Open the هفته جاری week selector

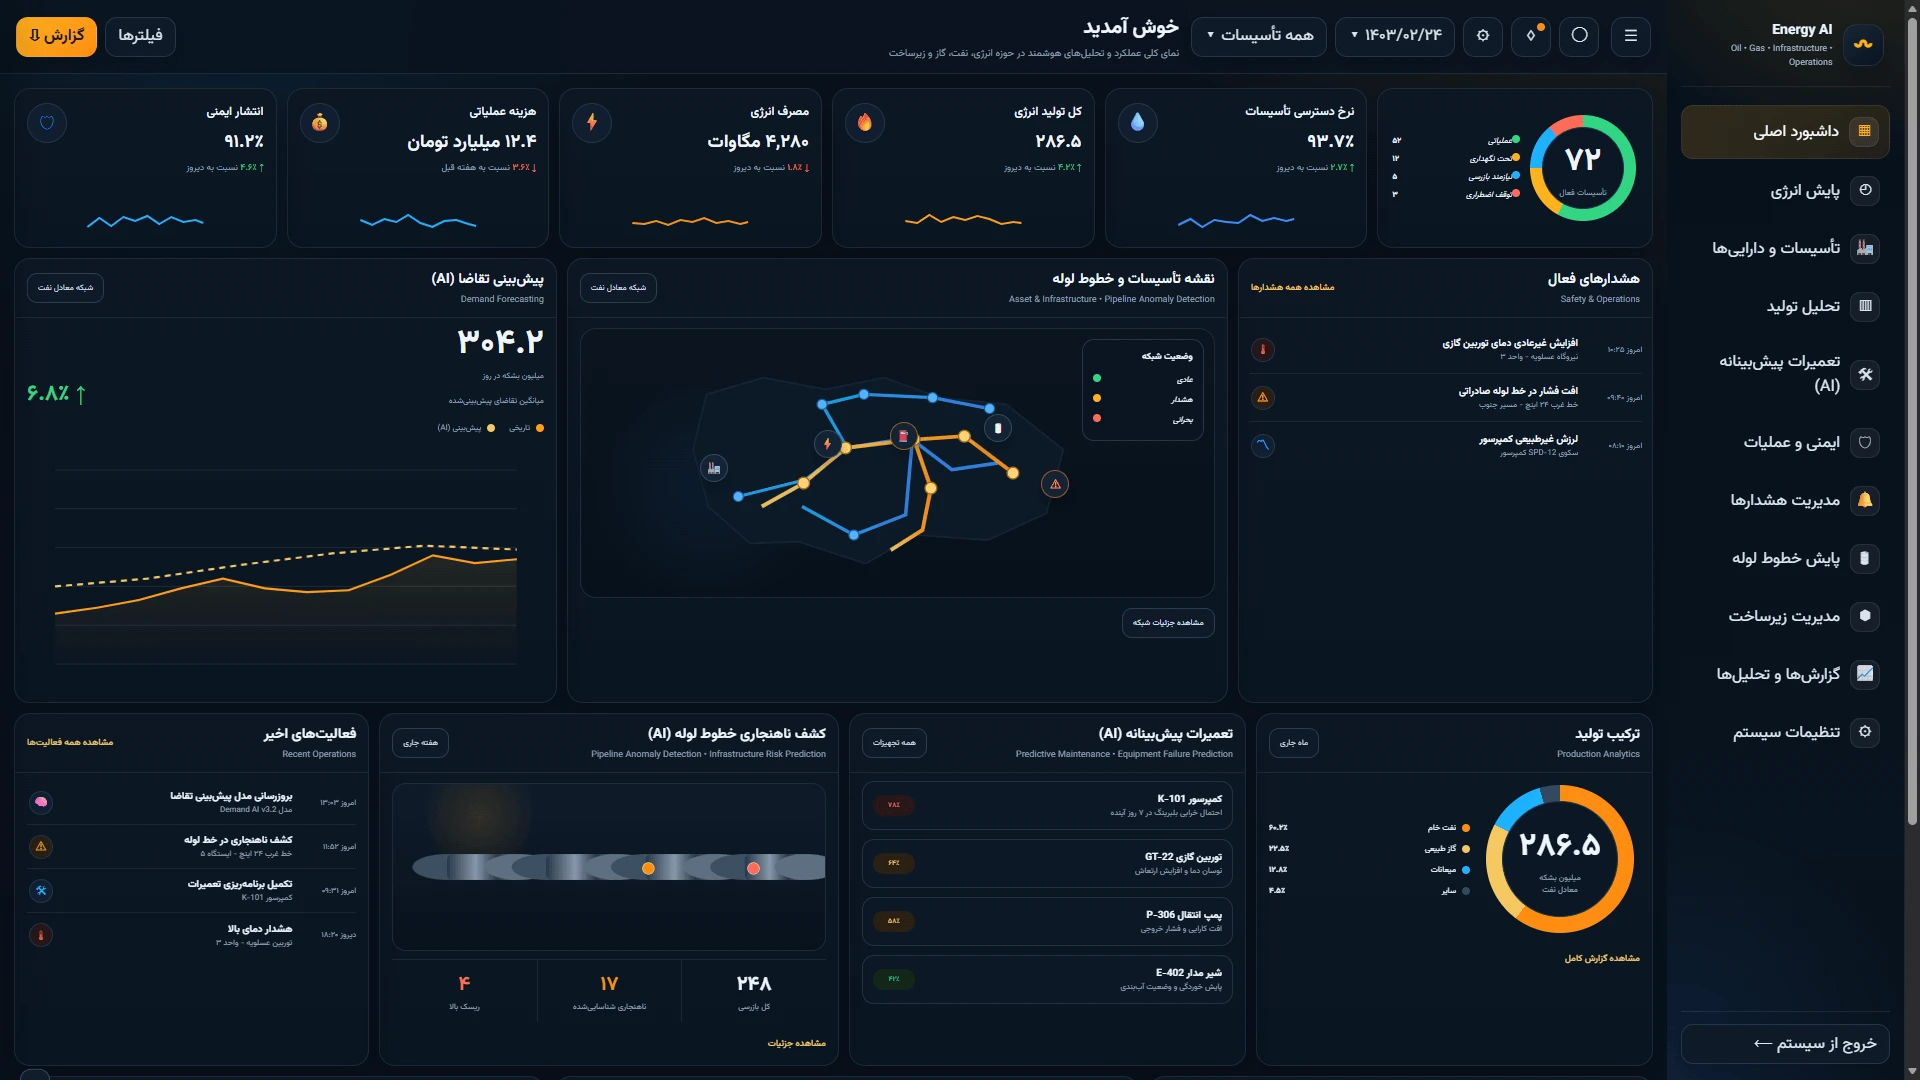point(420,743)
